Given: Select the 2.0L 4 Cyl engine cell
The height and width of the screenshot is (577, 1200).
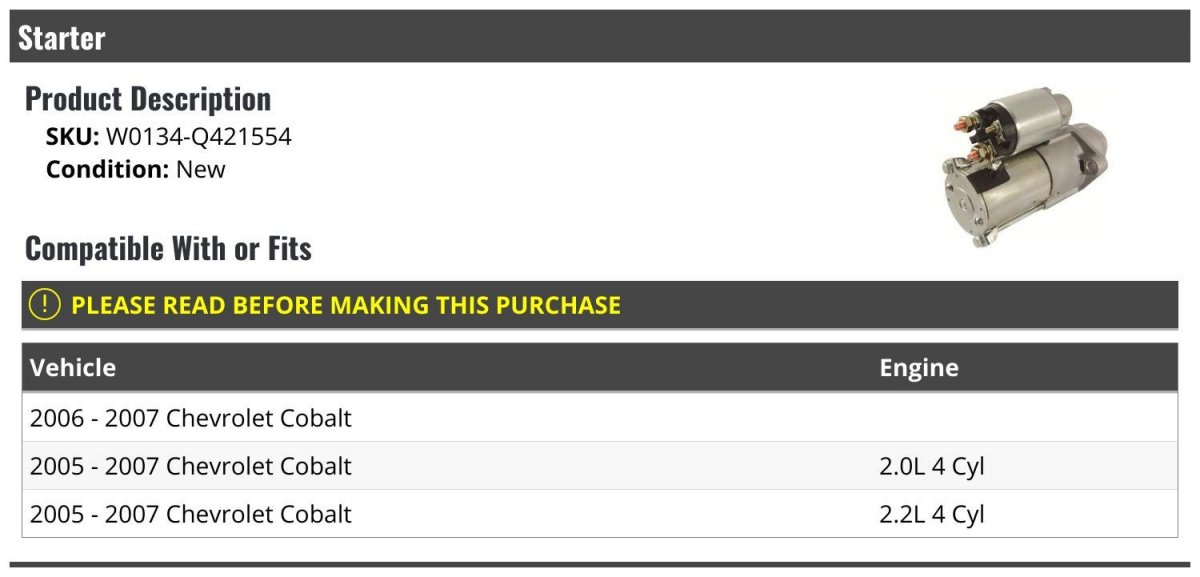Looking at the screenshot, I should [932, 466].
